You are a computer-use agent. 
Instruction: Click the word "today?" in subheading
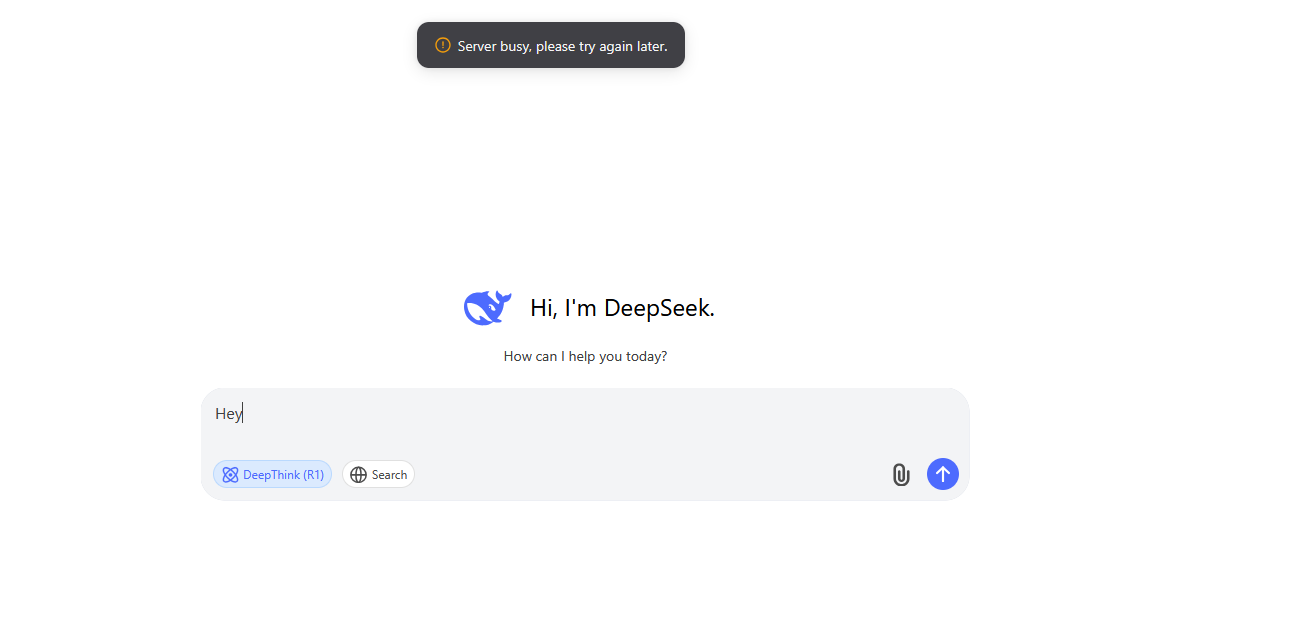pyautogui.click(x=646, y=356)
